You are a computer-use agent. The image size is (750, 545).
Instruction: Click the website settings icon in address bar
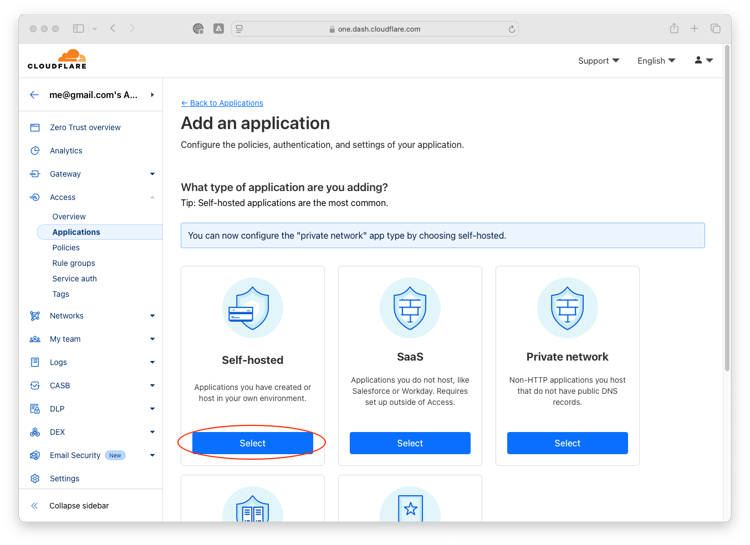[x=240, y=29]
